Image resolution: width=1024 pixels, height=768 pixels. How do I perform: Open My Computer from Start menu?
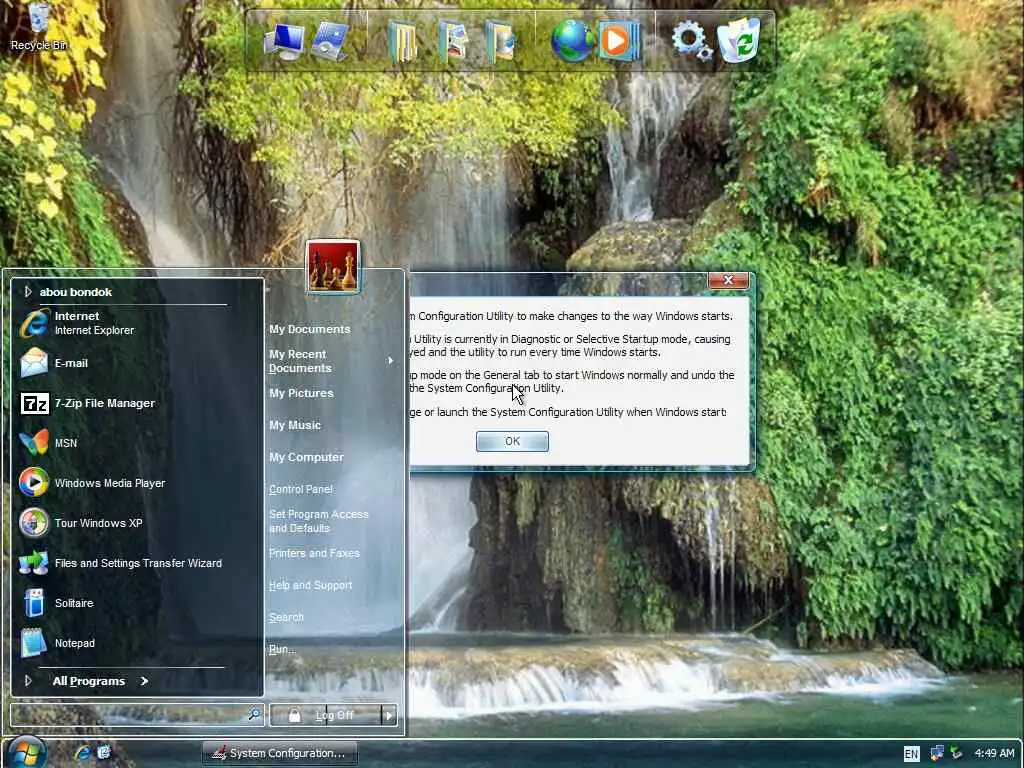tap(306, 457)
